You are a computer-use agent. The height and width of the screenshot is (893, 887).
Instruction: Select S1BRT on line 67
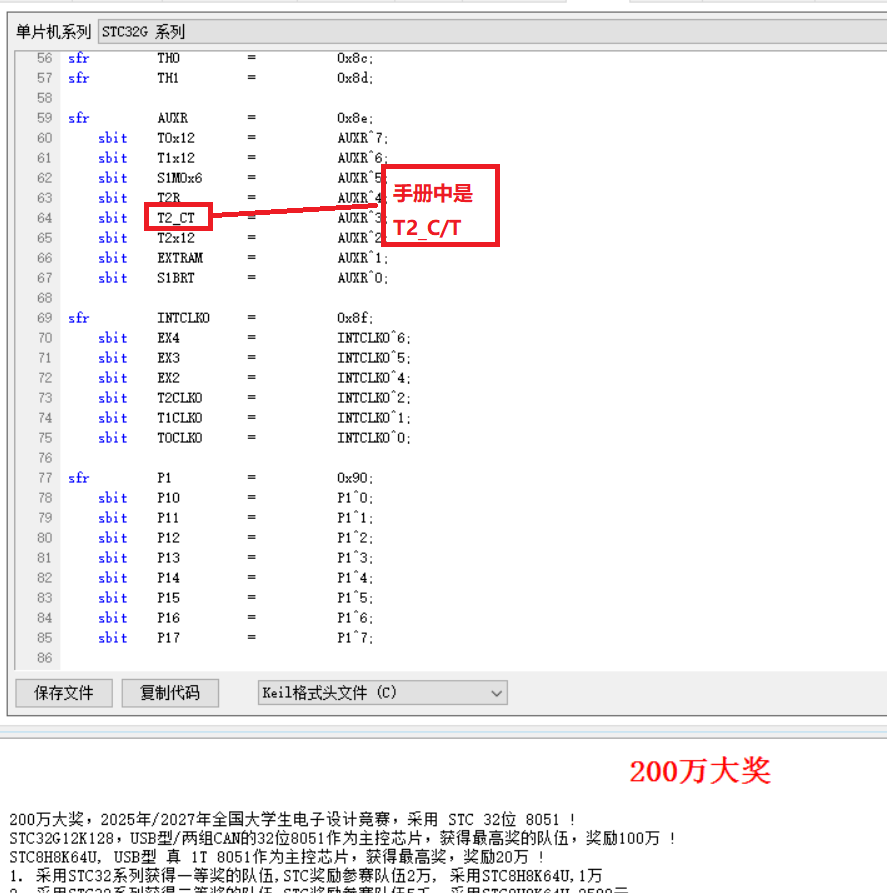pos(176,278)
